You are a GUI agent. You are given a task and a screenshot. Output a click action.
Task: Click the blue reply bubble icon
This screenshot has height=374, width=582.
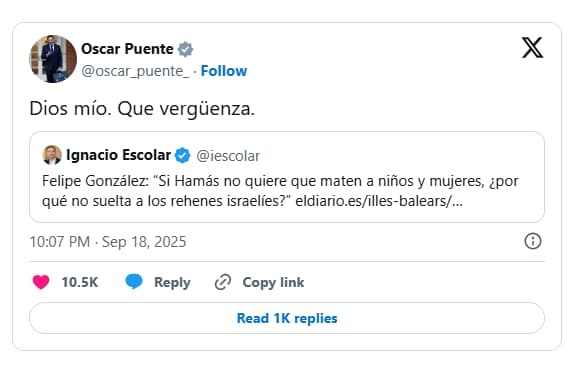134,282
